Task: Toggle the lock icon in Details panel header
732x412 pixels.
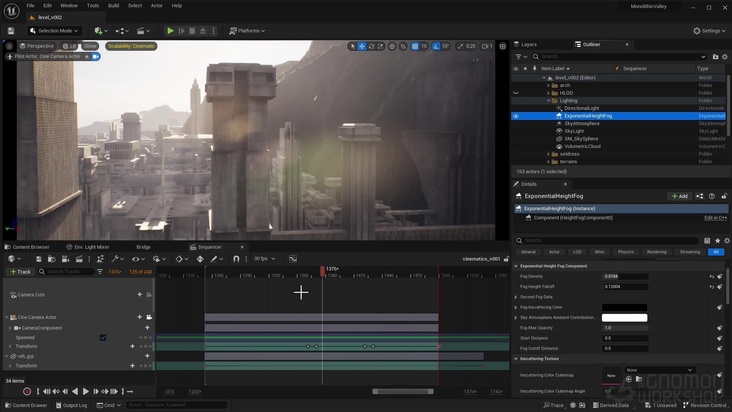Action: click(724, 196)
